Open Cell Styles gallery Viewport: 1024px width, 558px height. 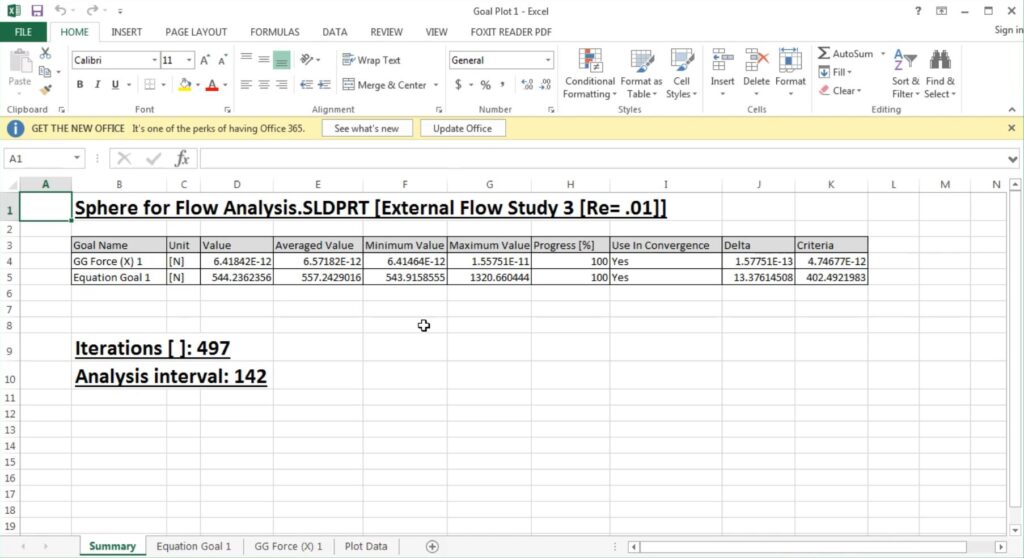coord(681,74)
